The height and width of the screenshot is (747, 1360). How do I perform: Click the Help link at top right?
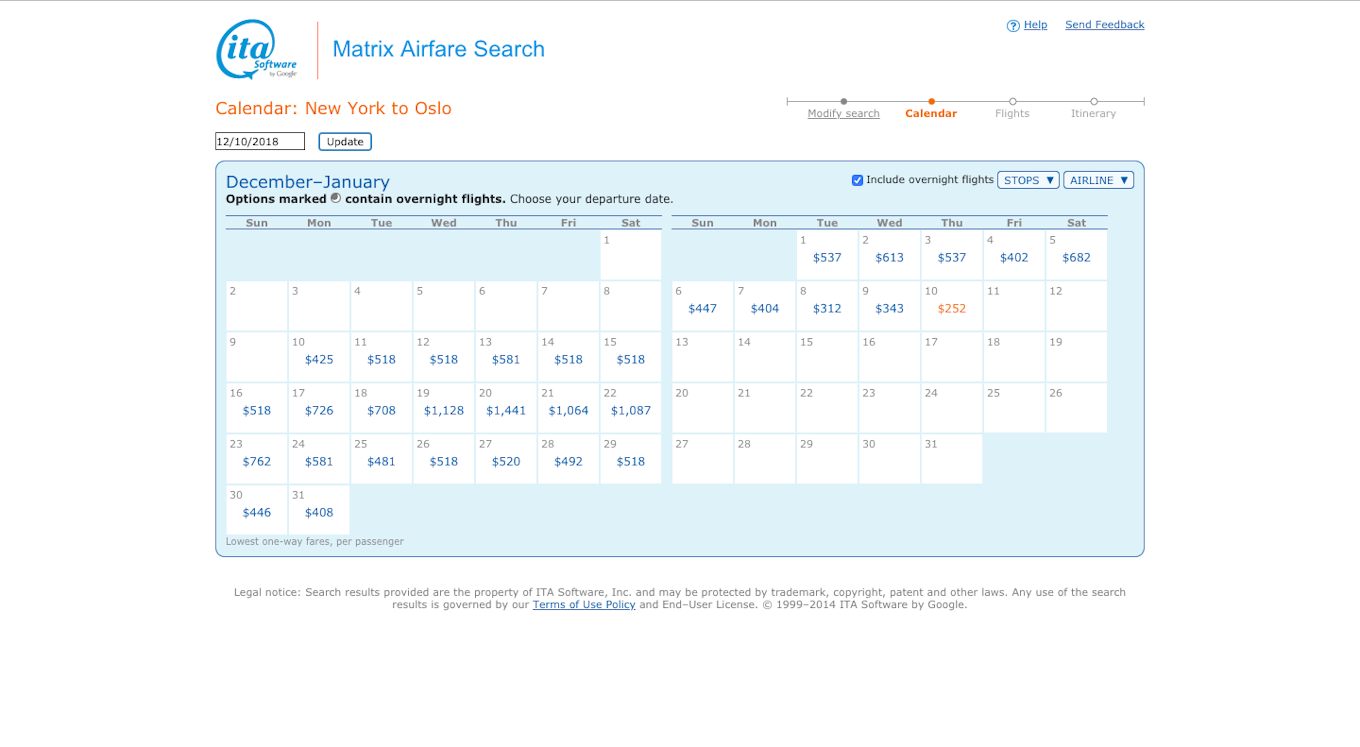click(x=1035, y=25)
